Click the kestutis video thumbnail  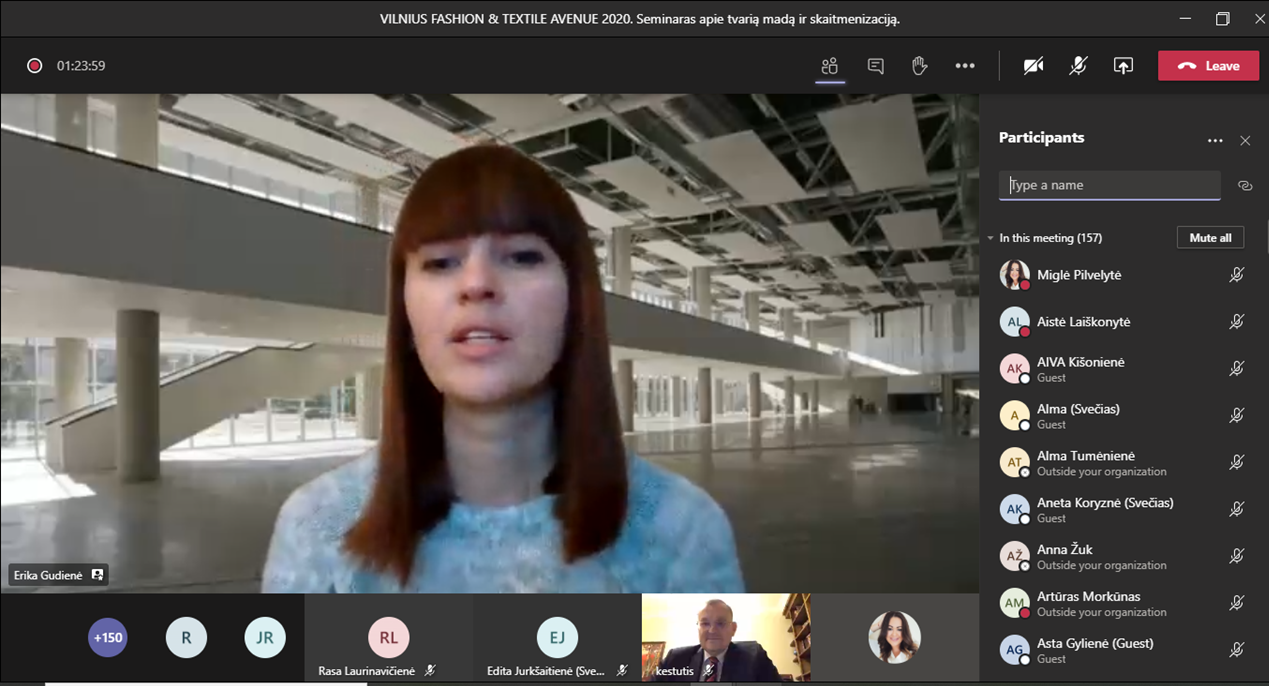pyautogui.click(x=725, y=637)
